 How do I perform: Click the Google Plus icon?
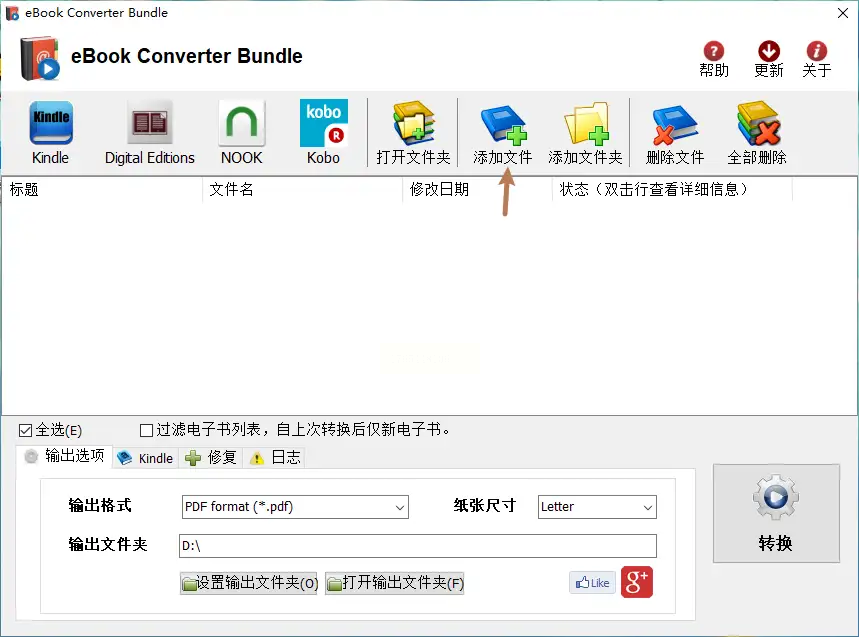(x=637, y=582)
